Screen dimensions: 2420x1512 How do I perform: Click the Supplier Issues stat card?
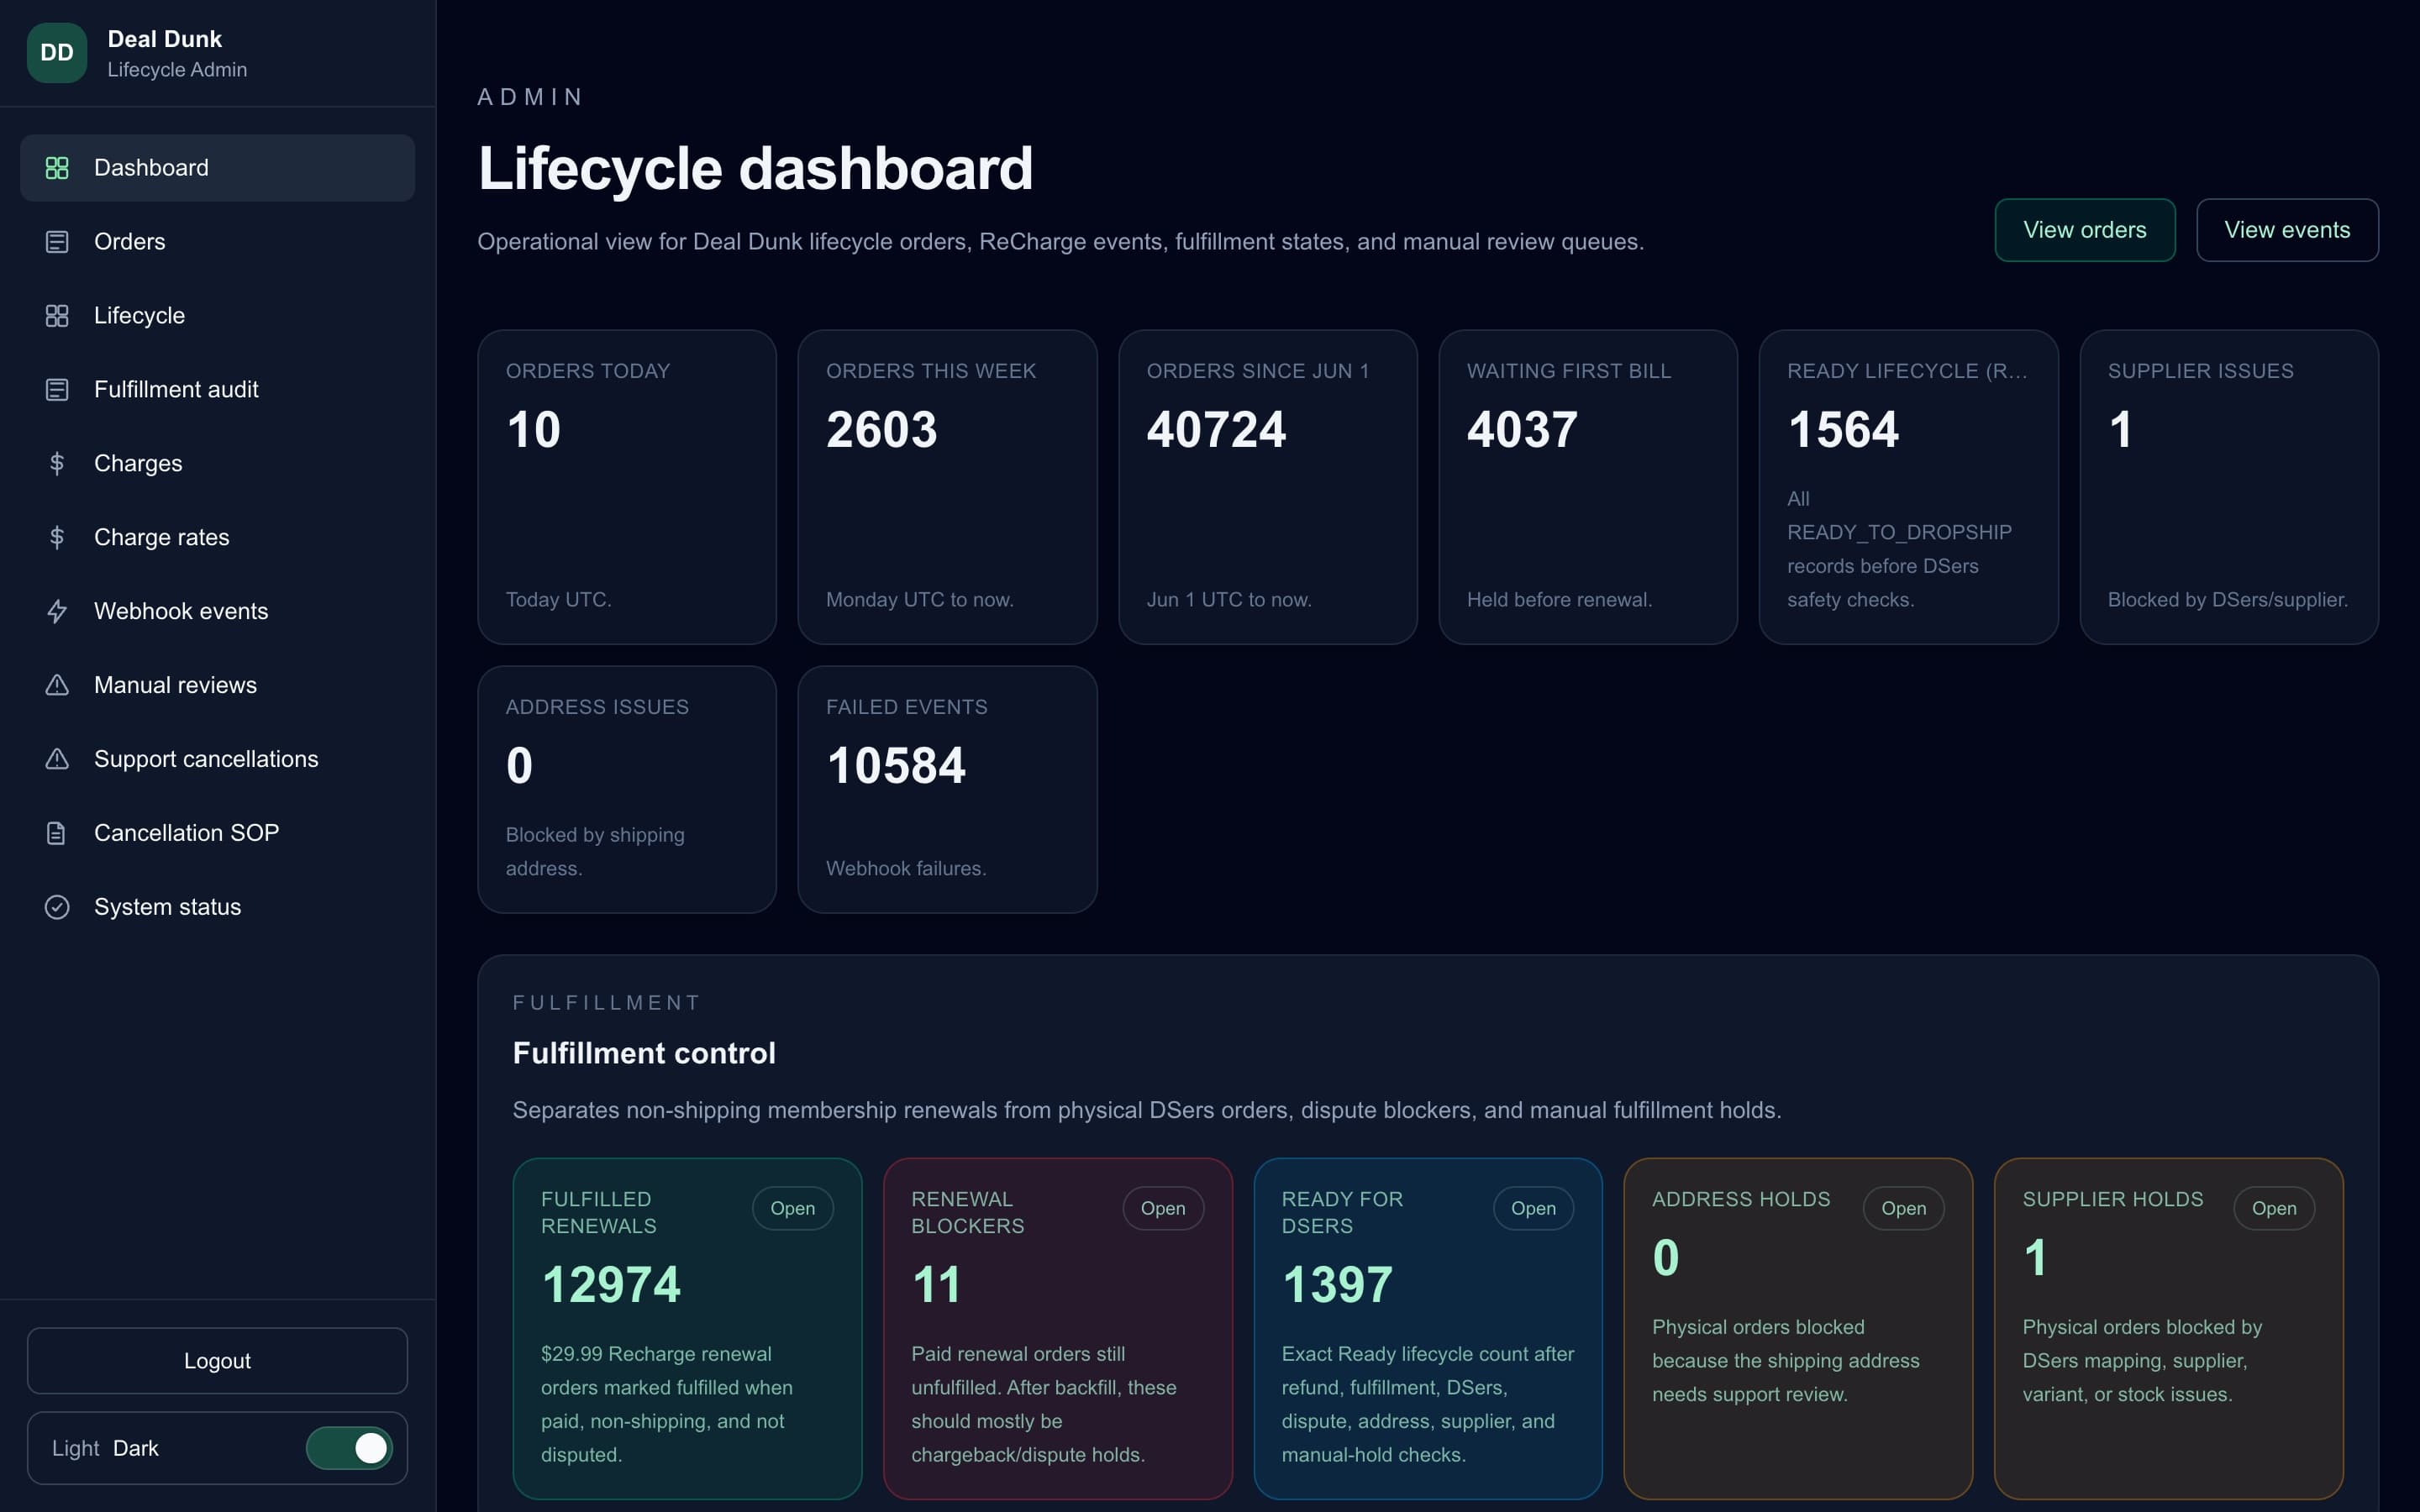[2229, 487]
